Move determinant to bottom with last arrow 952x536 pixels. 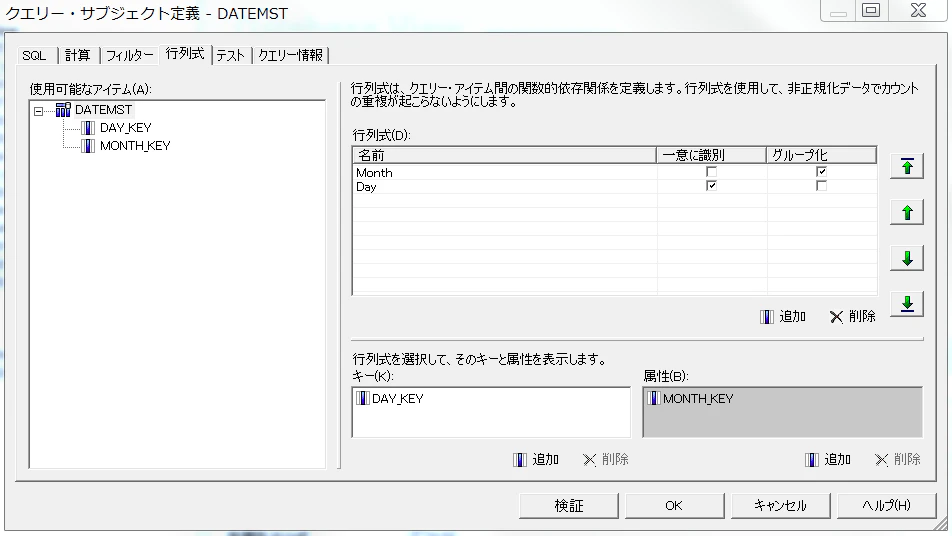907,304
